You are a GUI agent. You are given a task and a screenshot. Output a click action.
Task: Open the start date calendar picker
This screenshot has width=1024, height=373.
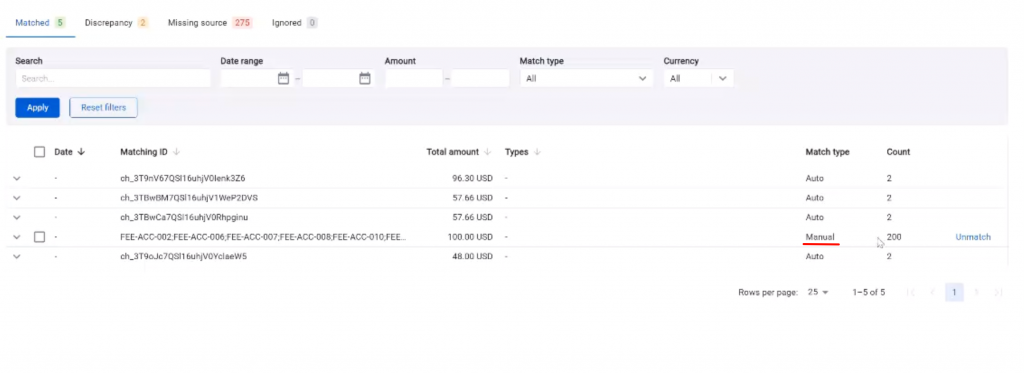point(283,78)
